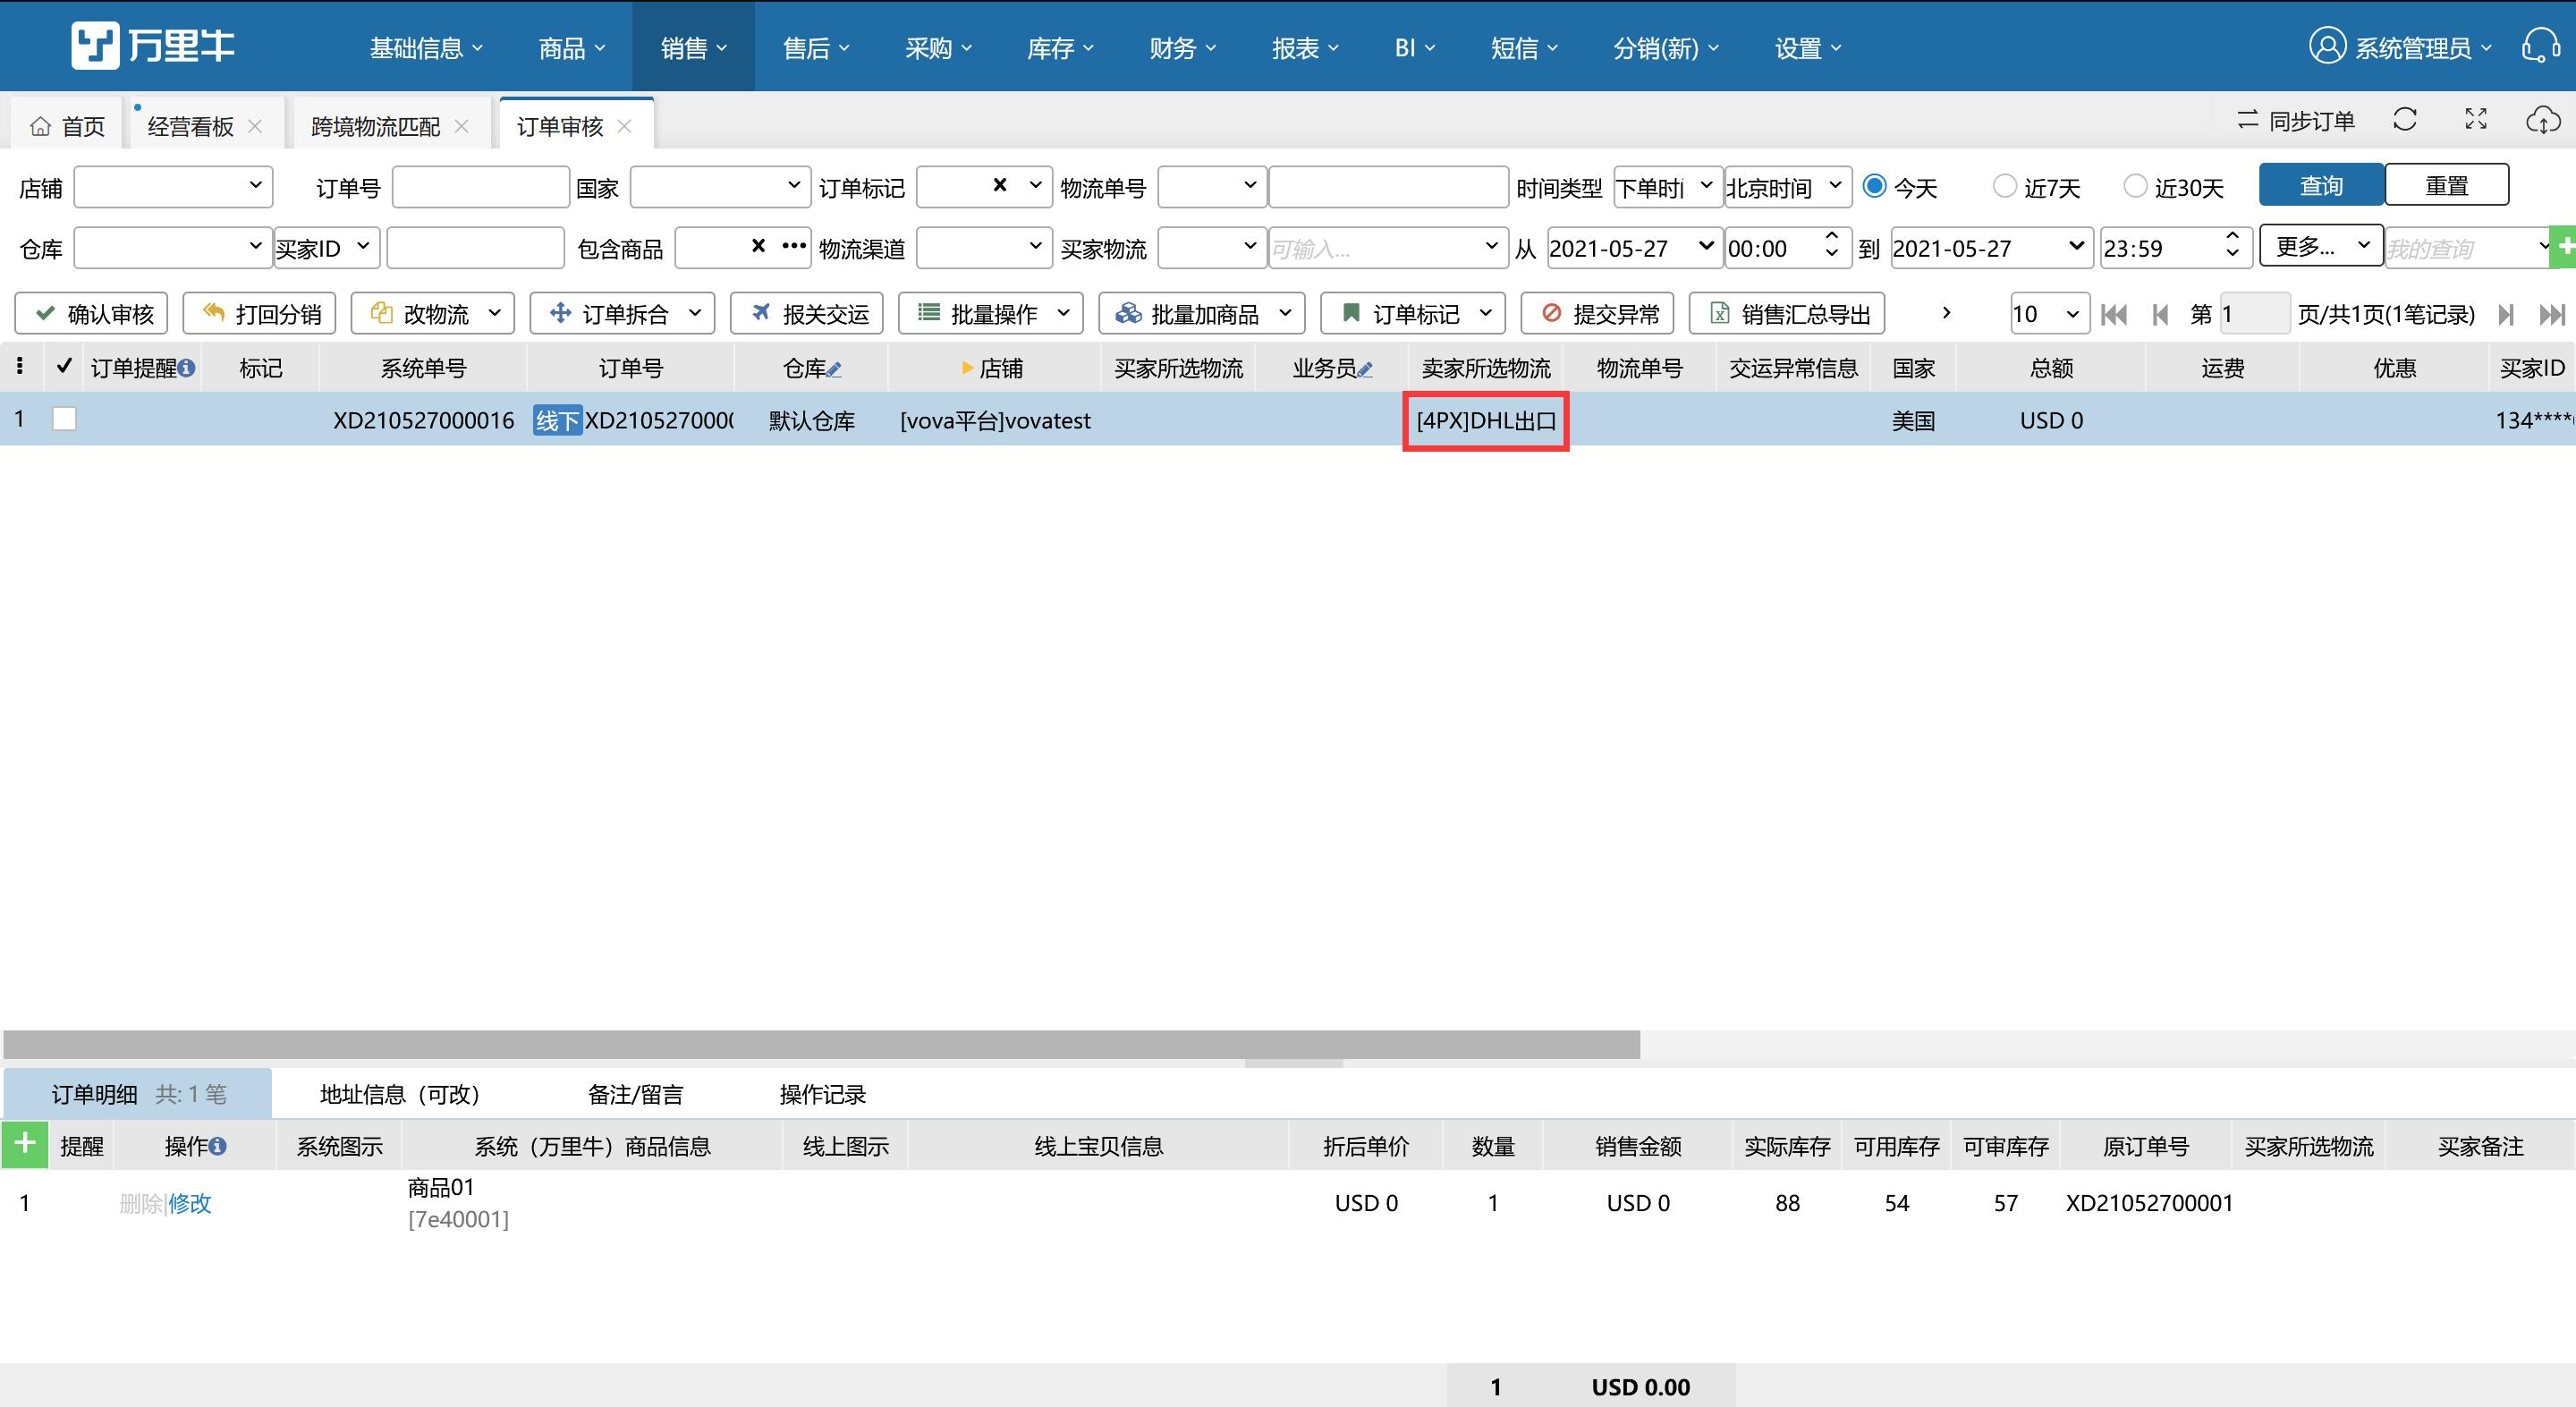This screenshot has width=2576, height=1407.
Task: Click the 订单提醒 info icon
Action: coord(186,369)
